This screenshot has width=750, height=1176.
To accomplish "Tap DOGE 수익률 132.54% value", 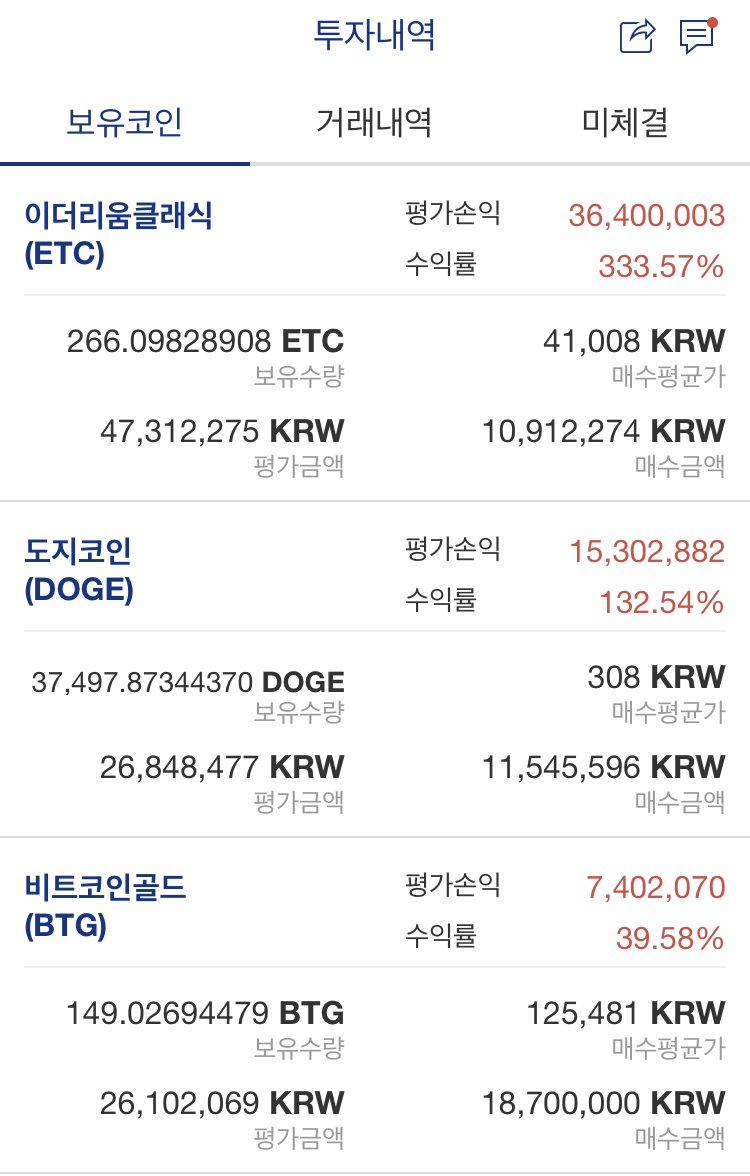I will tap(660, 603).
